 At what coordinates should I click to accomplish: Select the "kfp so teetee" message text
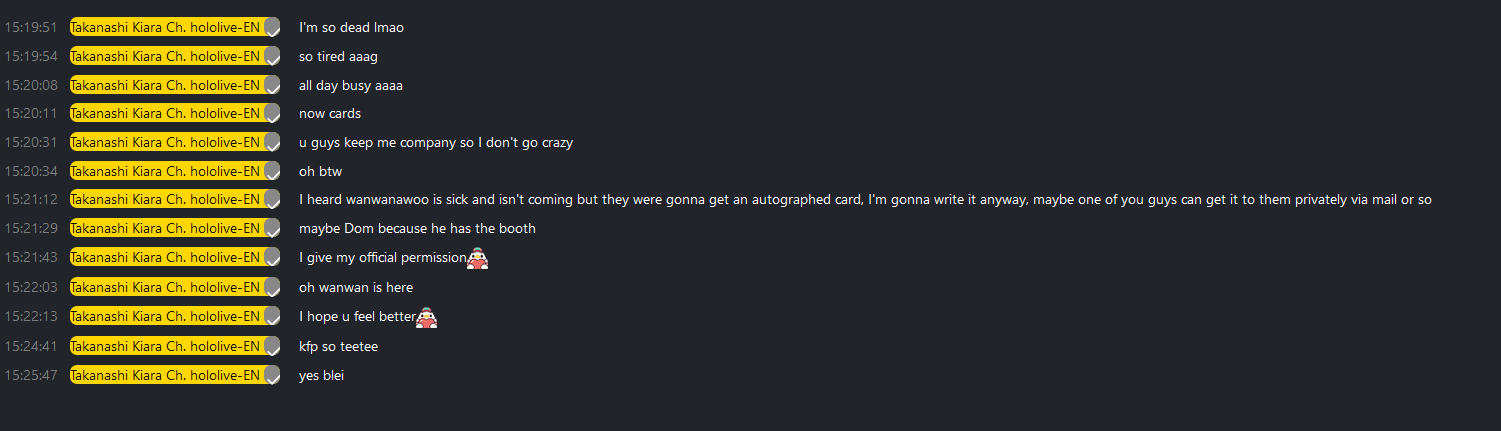[x=338, y=346]
